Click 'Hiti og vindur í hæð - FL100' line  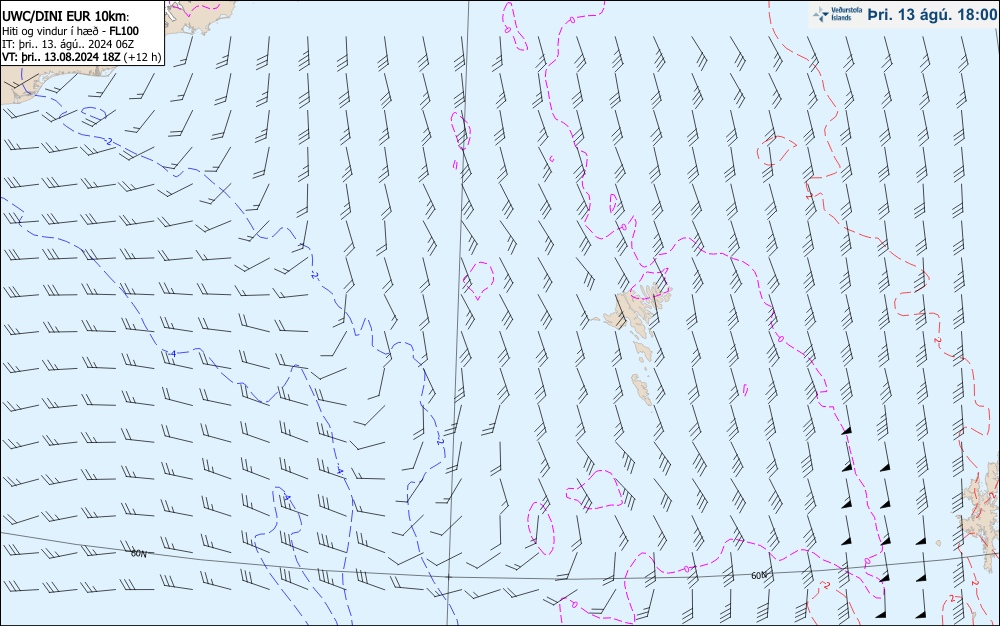click(70, 31)
